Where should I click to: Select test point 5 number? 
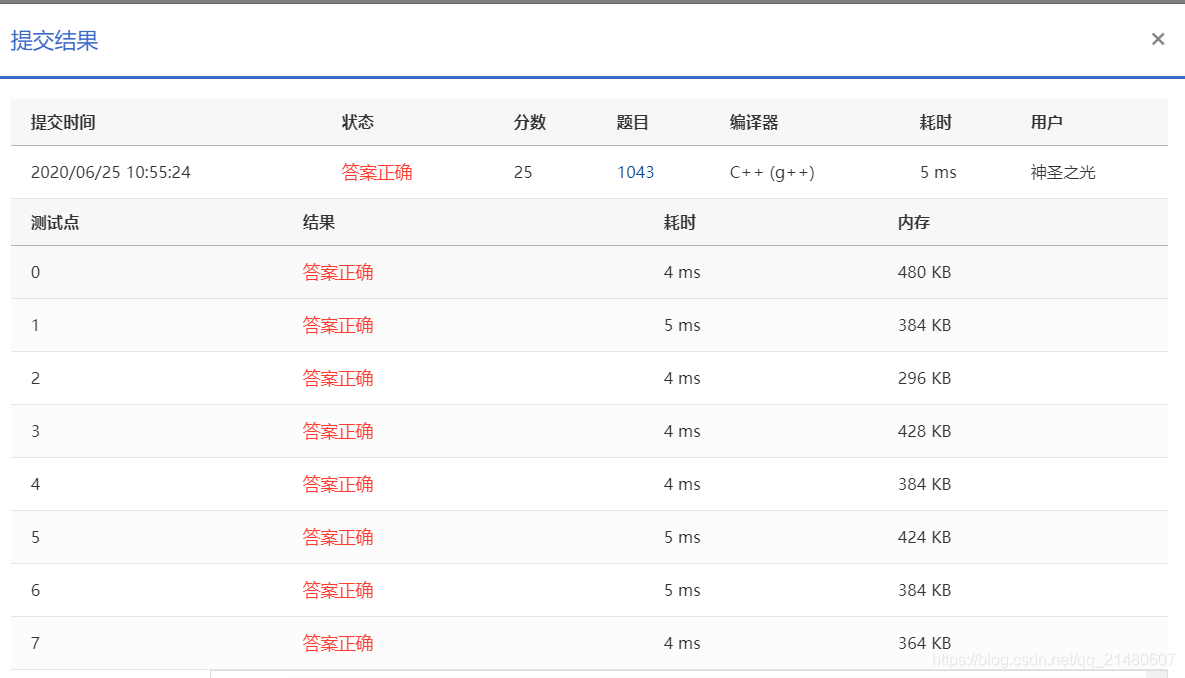[x=36, y=537]
